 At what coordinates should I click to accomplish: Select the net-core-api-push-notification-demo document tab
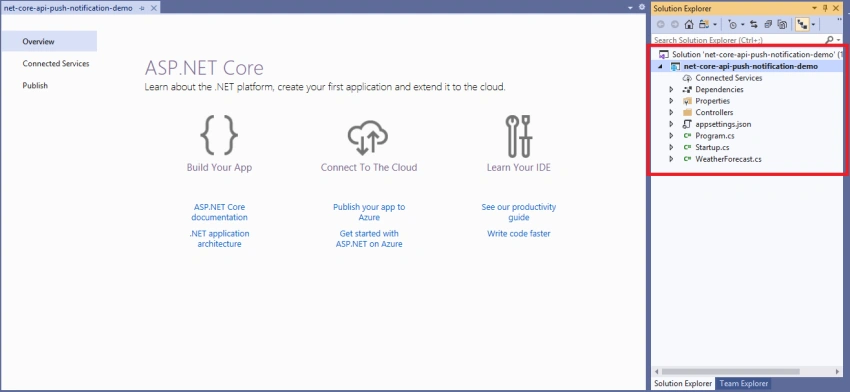point(68,8)
